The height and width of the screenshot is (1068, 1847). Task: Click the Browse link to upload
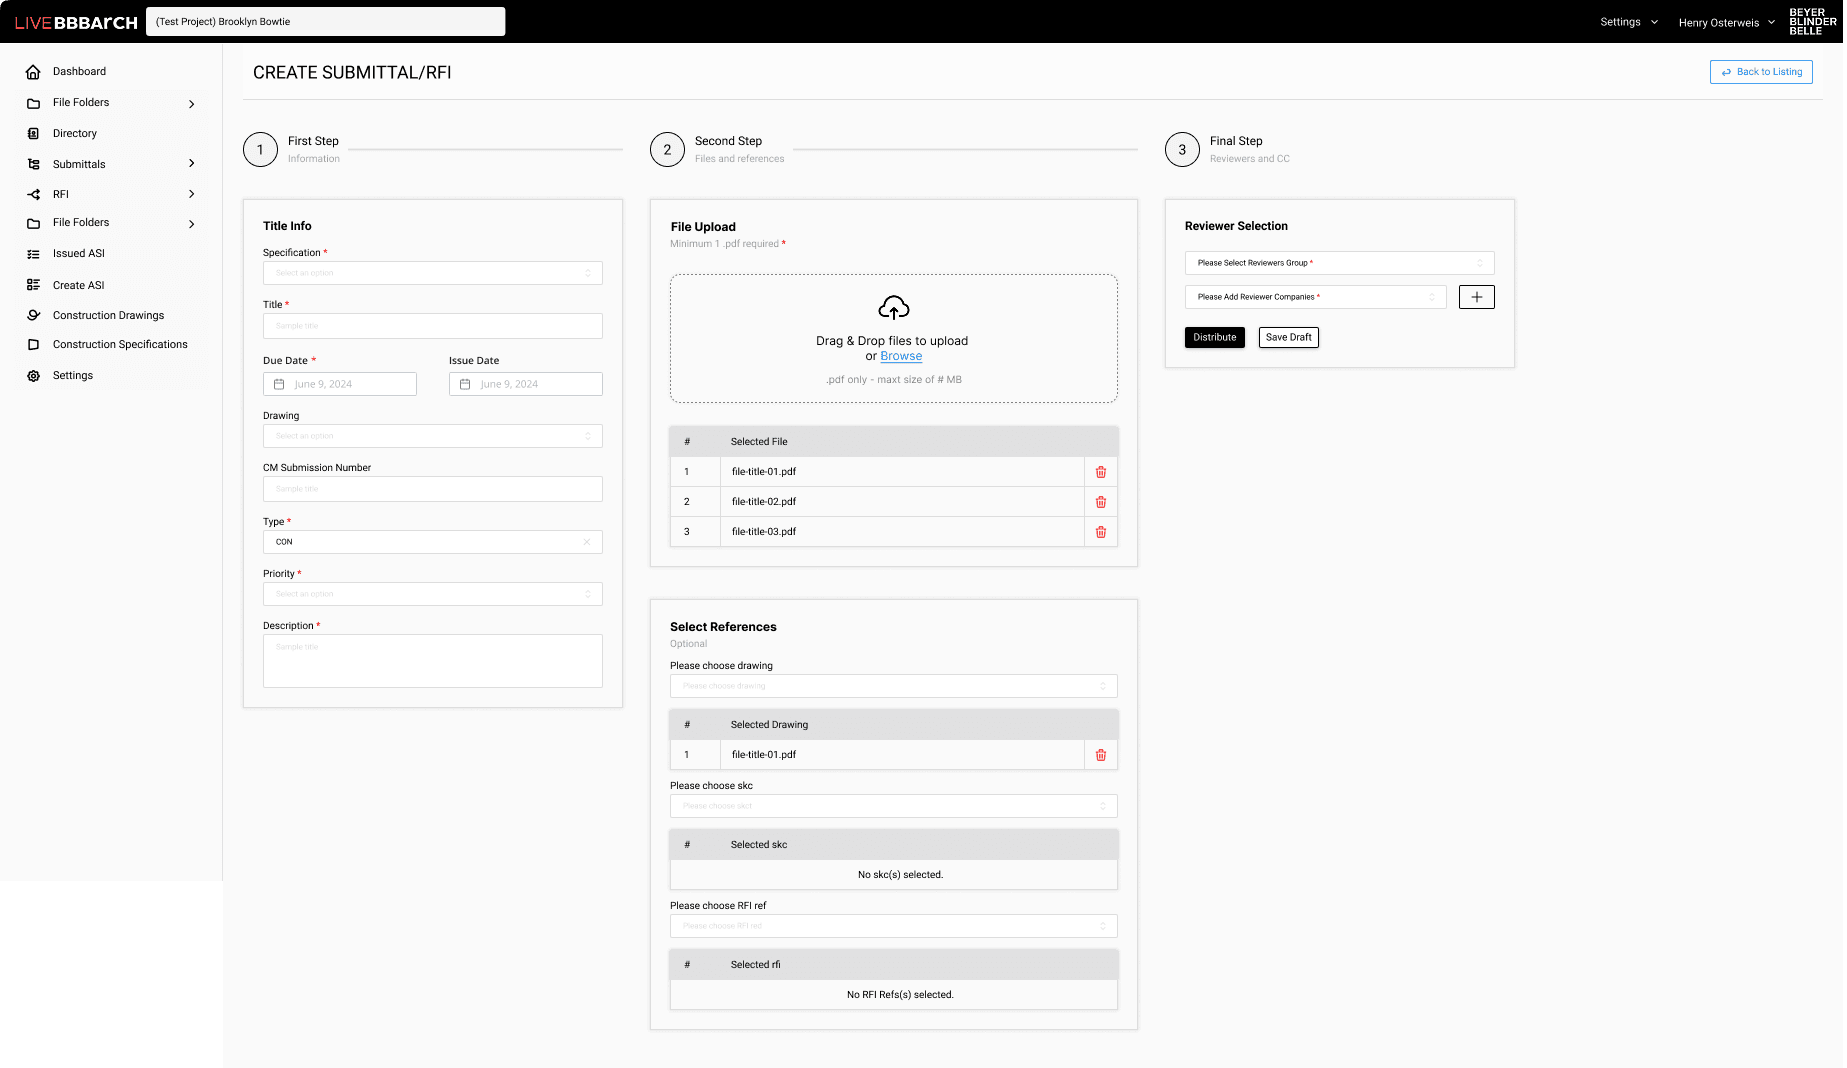pyautogui.click(x=901, y=356)
